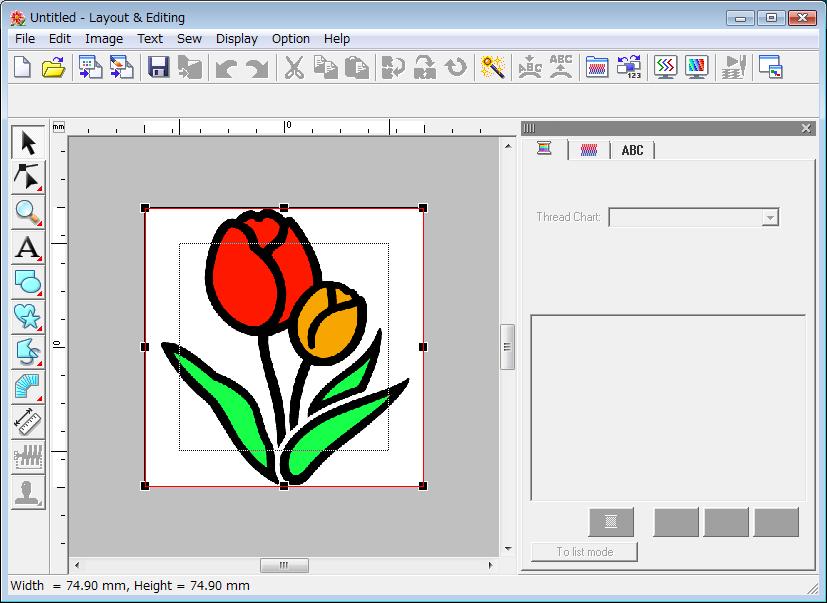Click the To list mode button
Image resolution: width=827 pixels, height=603 pixels.
[584, 552]
